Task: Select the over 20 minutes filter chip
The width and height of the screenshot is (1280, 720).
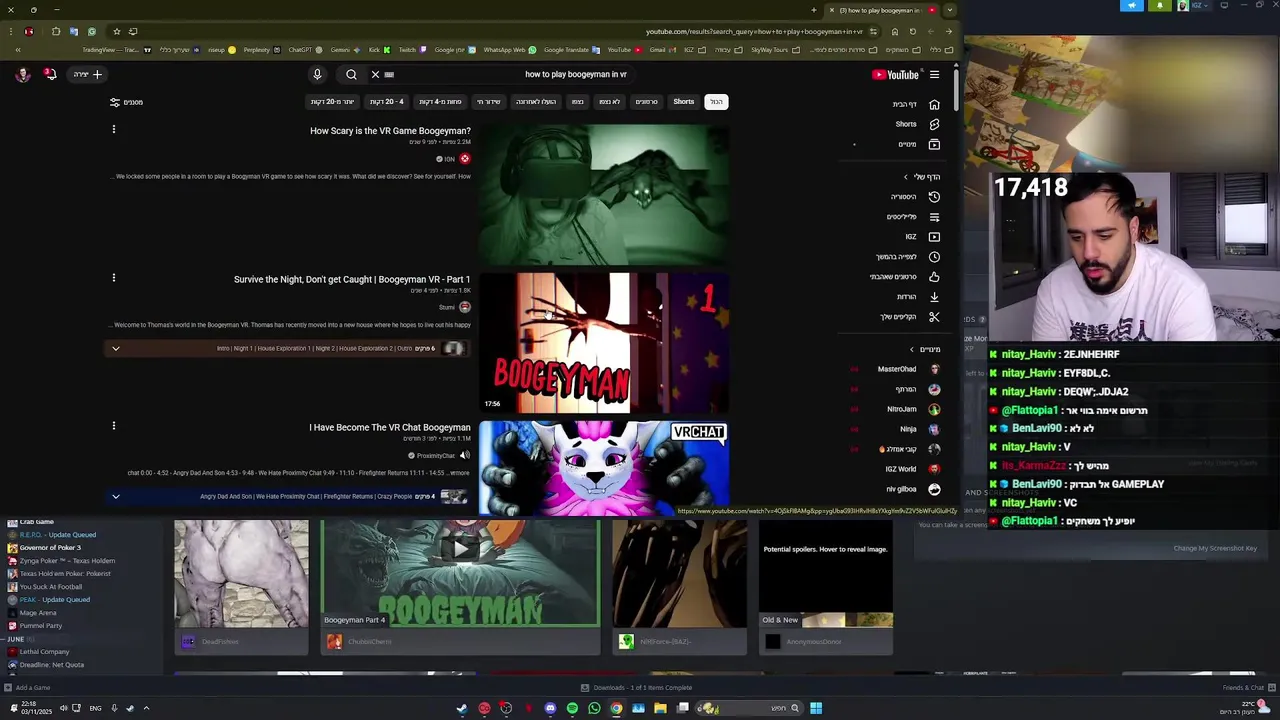Action: coord(333,102)
